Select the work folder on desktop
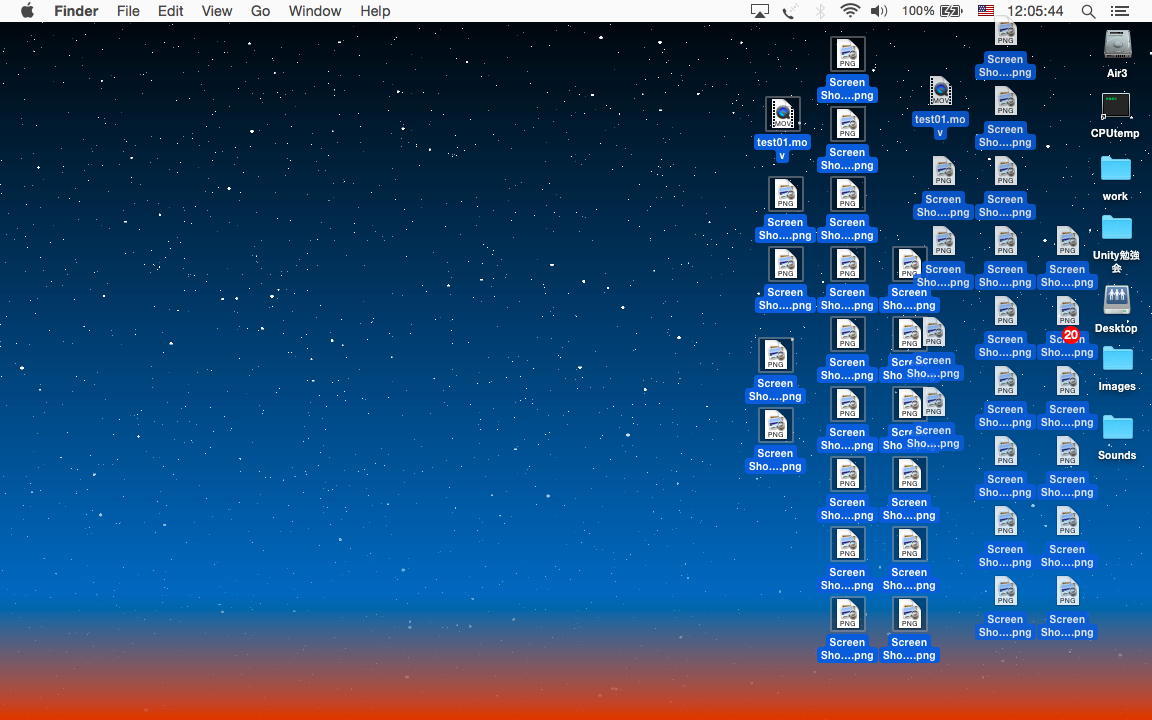Image resolution: width=1152 pixels, height=720 pixels. point(1115,168)
